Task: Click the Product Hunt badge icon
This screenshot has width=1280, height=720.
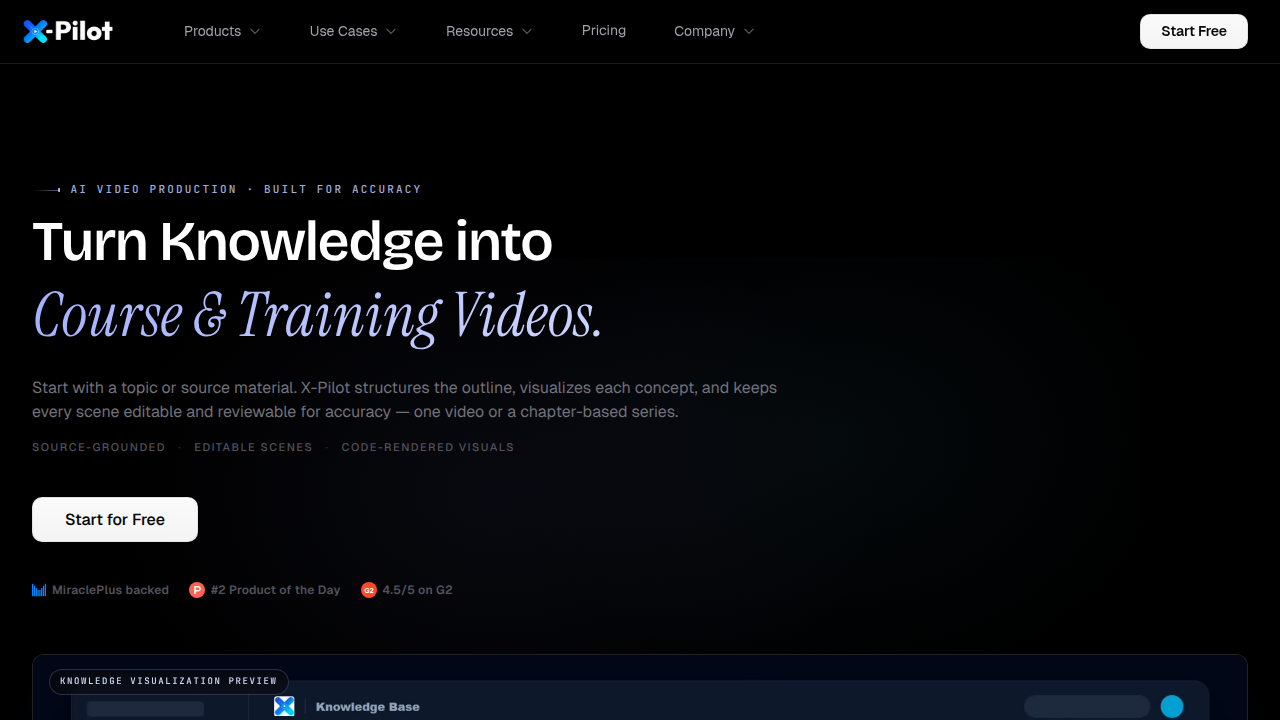Action: (197, 590)
